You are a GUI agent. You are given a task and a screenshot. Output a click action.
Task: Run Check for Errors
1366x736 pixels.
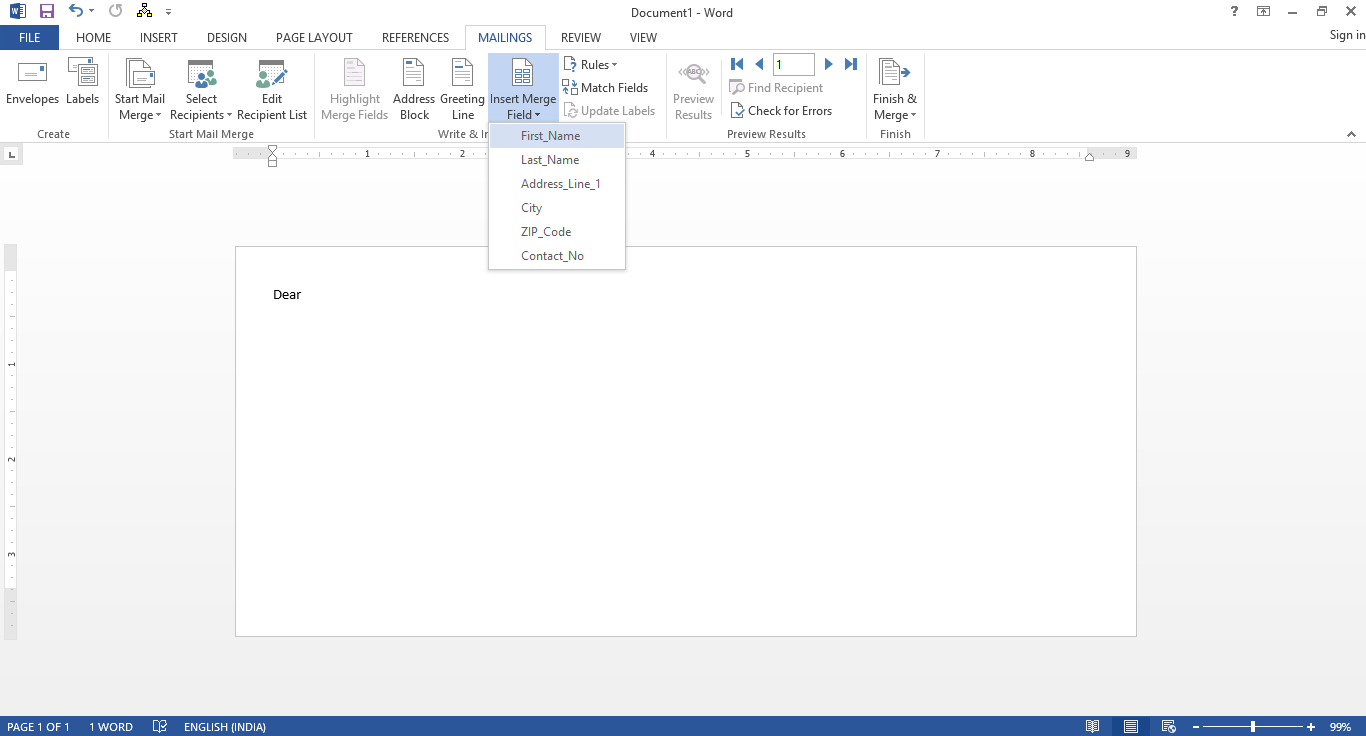click(782, 110)
